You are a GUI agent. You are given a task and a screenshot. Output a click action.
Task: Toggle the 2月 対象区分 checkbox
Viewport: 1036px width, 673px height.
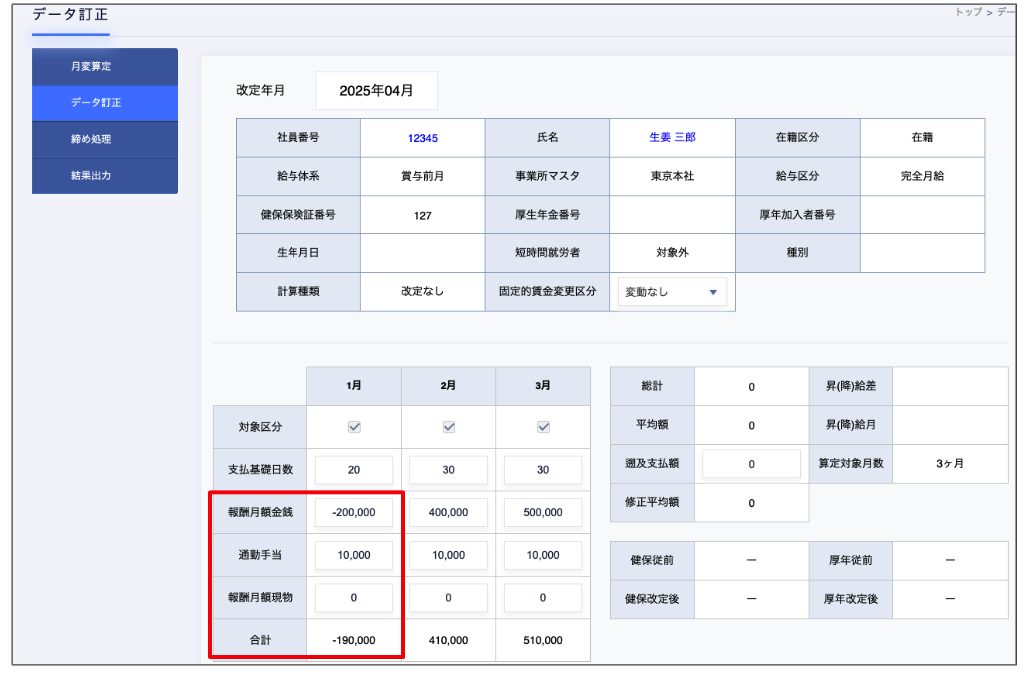pos(449,427)
